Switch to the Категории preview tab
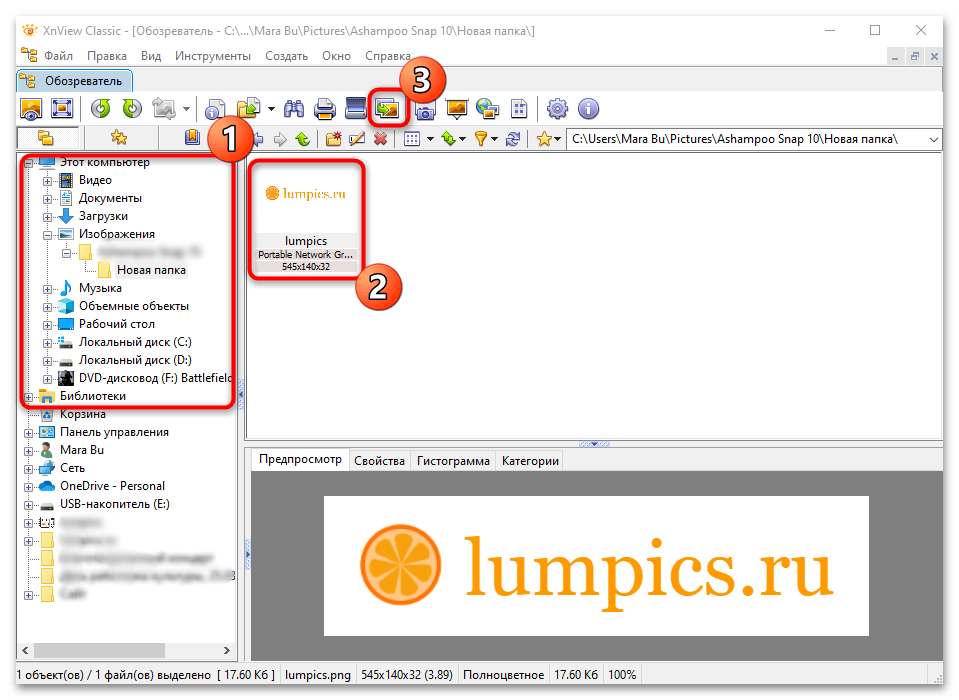Viewport: 959px width, 700px height. click(x=530, y=460)
